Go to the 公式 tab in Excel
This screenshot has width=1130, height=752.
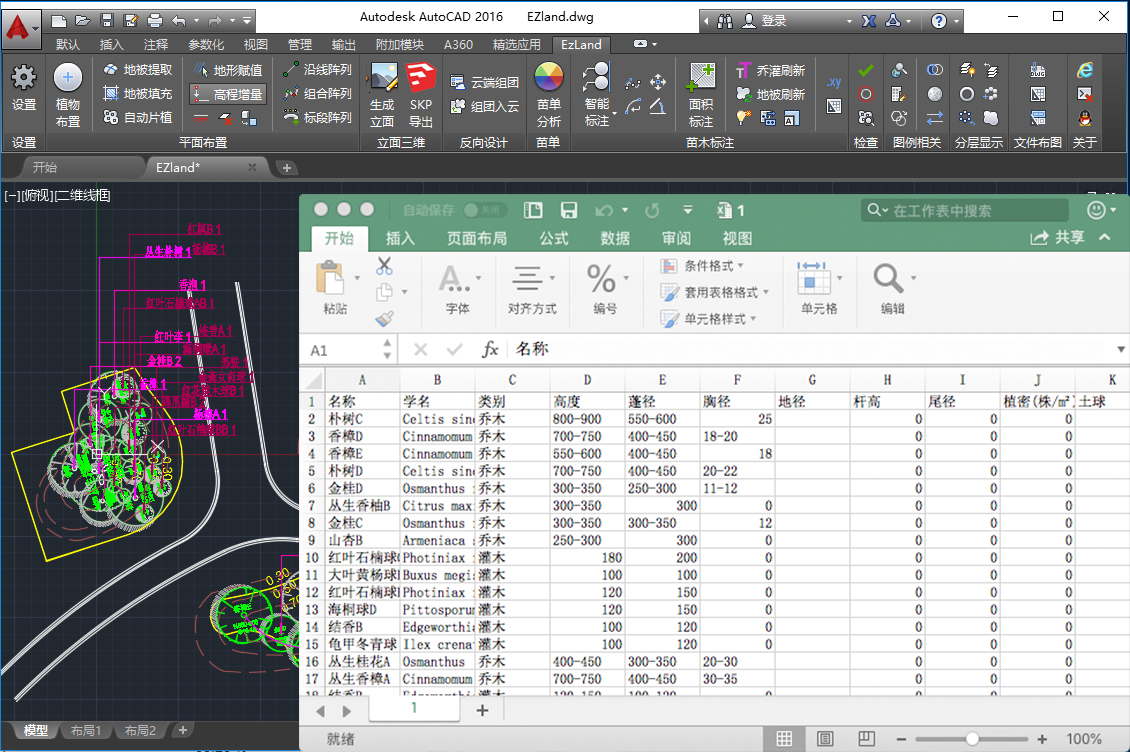554,239
